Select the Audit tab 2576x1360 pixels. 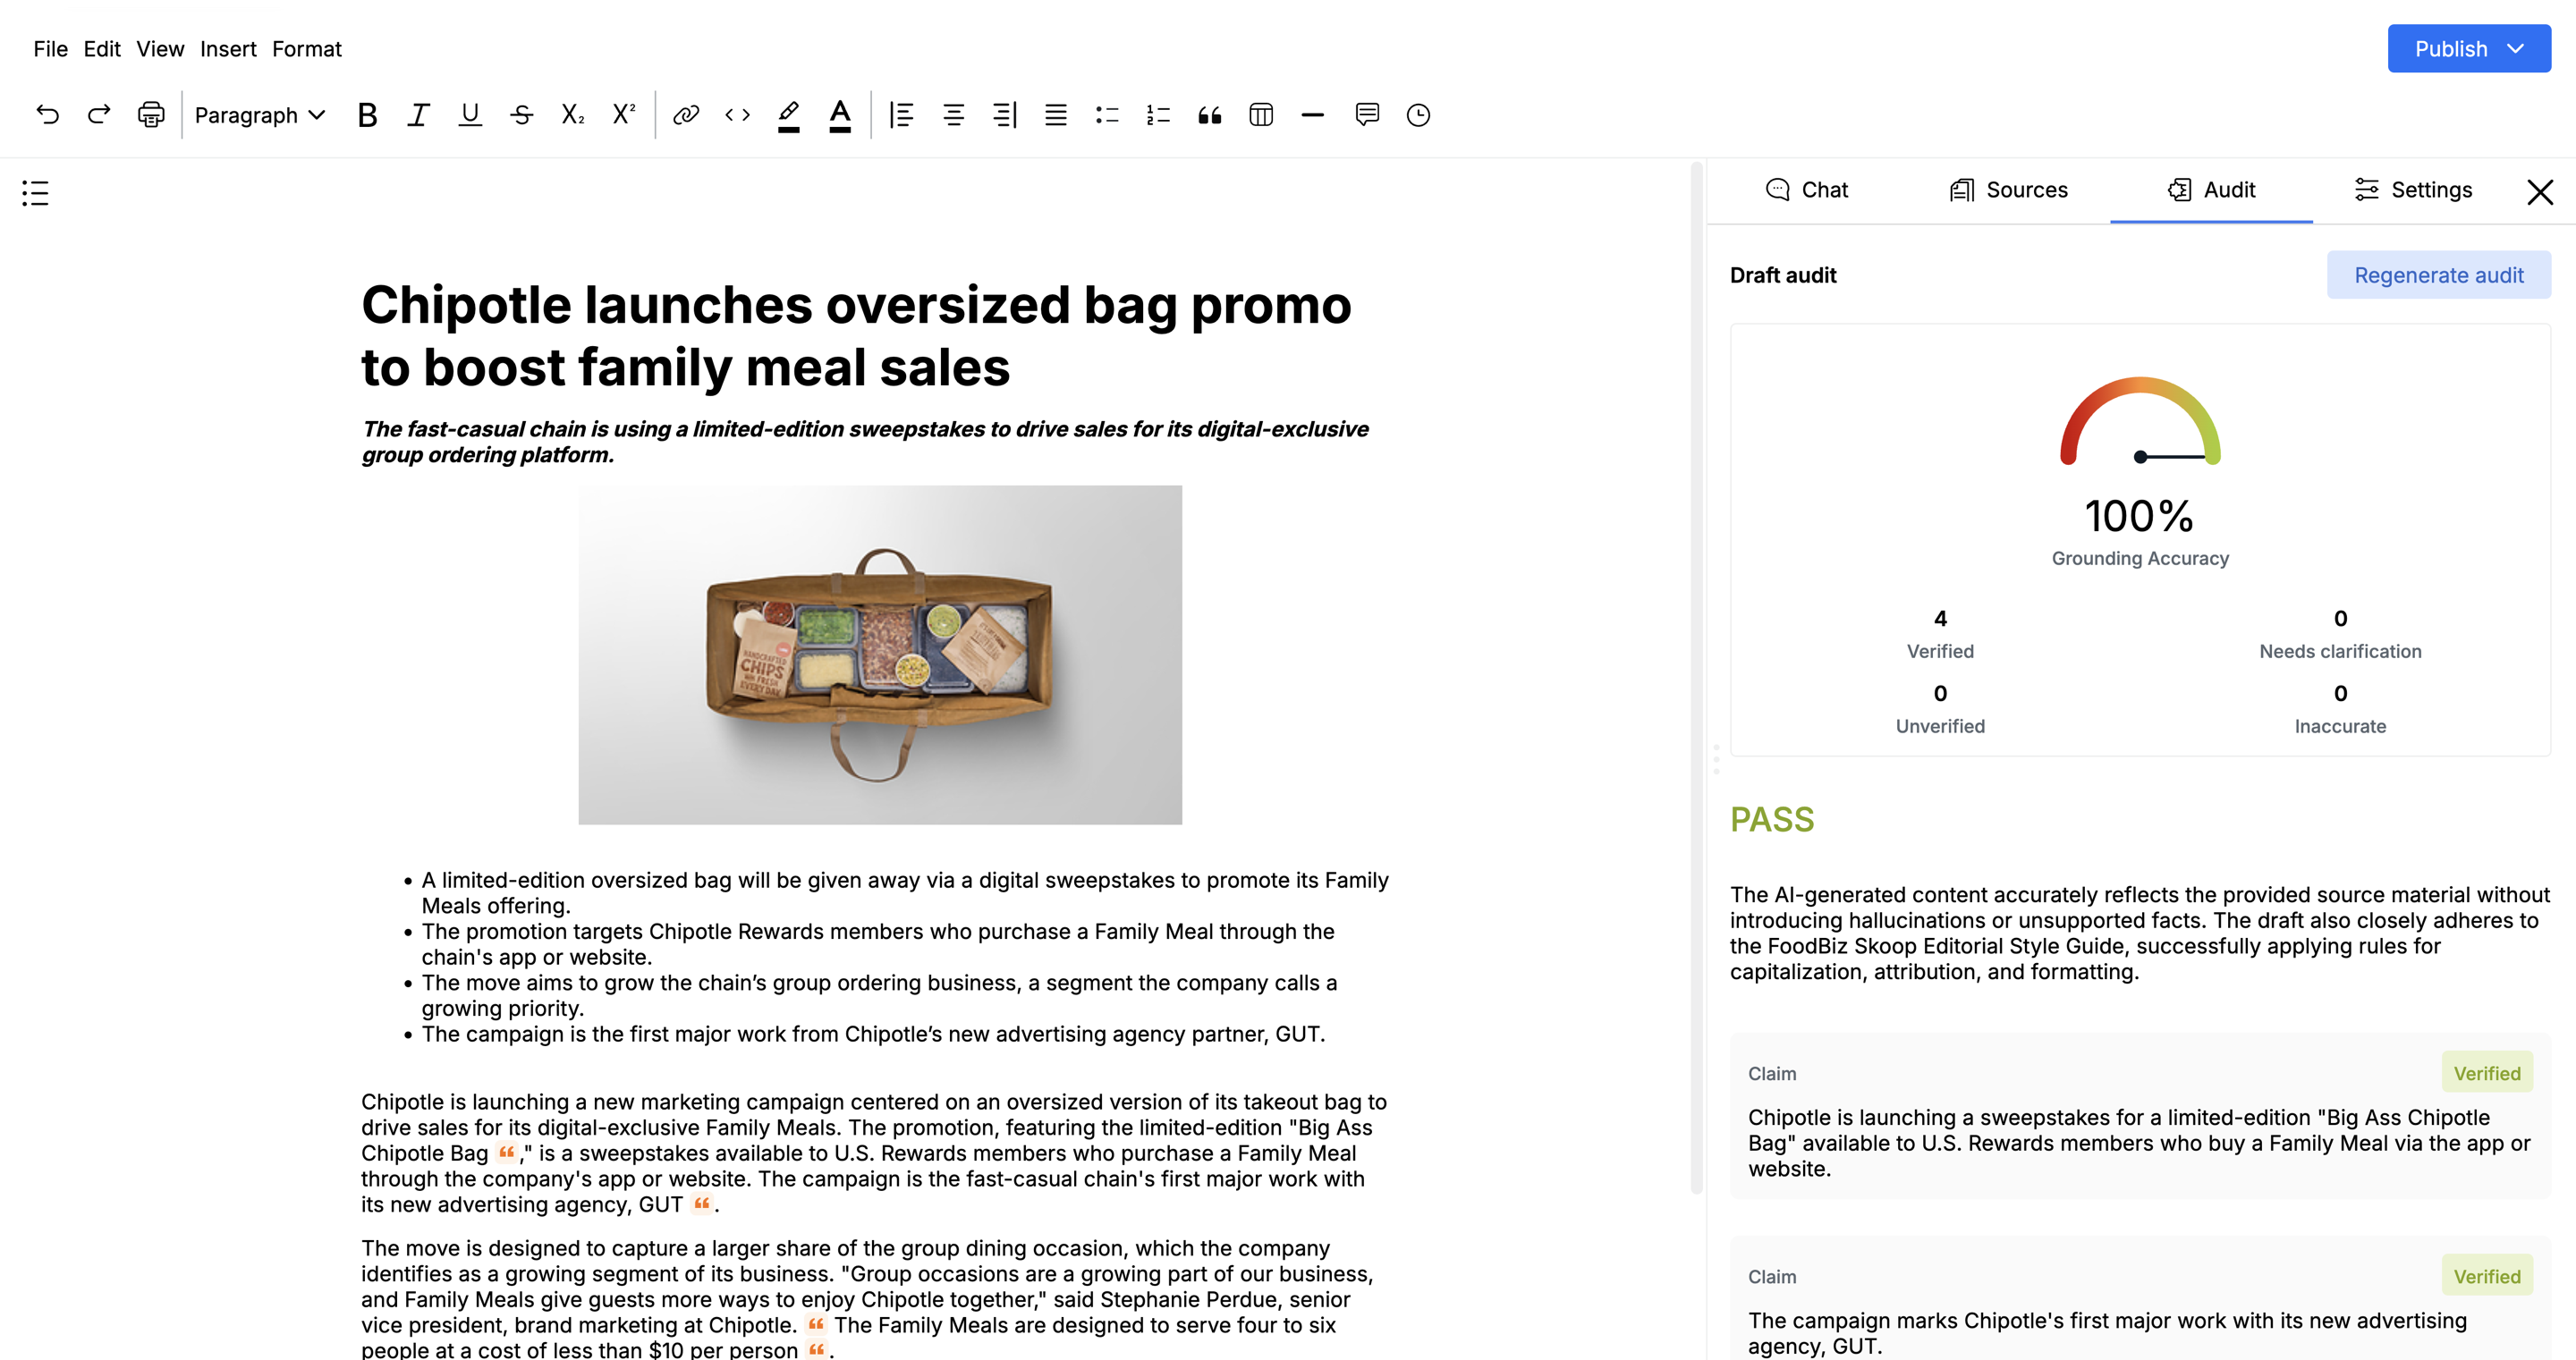point(2210,190)
